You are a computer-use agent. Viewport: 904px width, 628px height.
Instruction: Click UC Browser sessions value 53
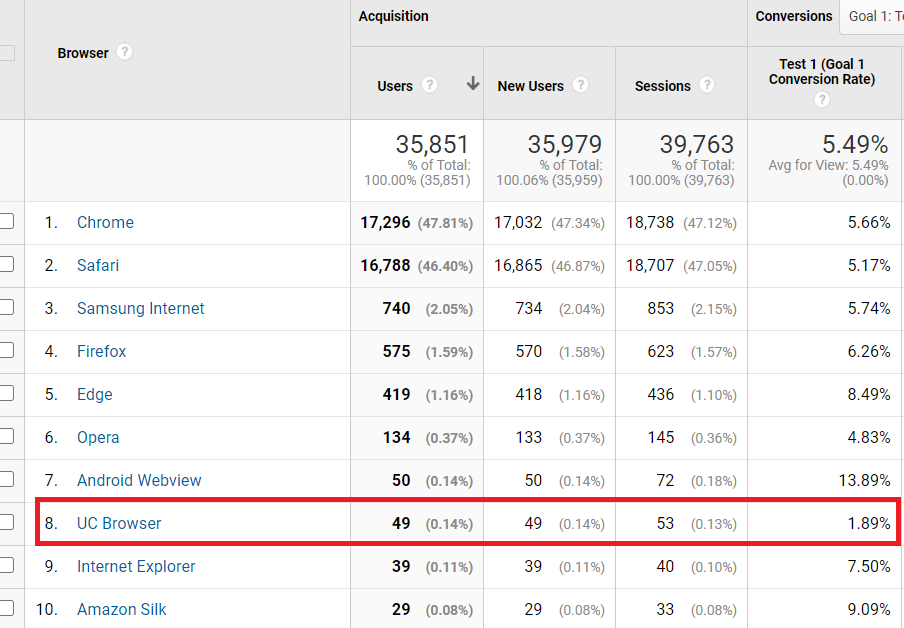coord(665,524)
